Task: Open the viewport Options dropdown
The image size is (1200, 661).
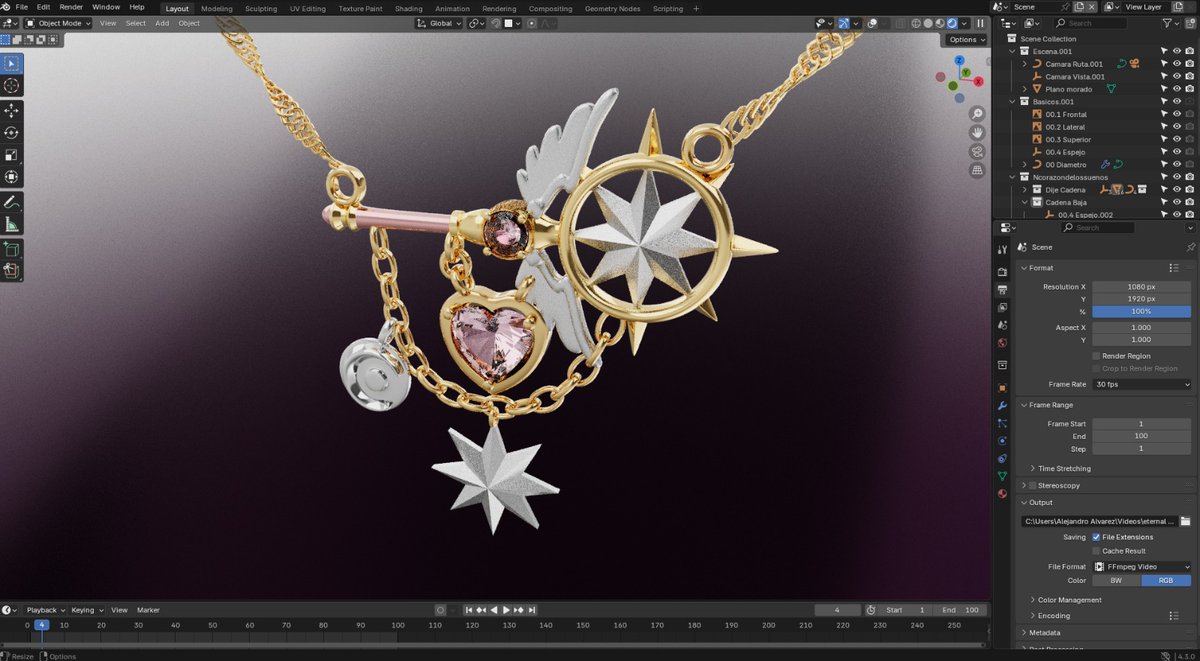Action: pos(967,39)
